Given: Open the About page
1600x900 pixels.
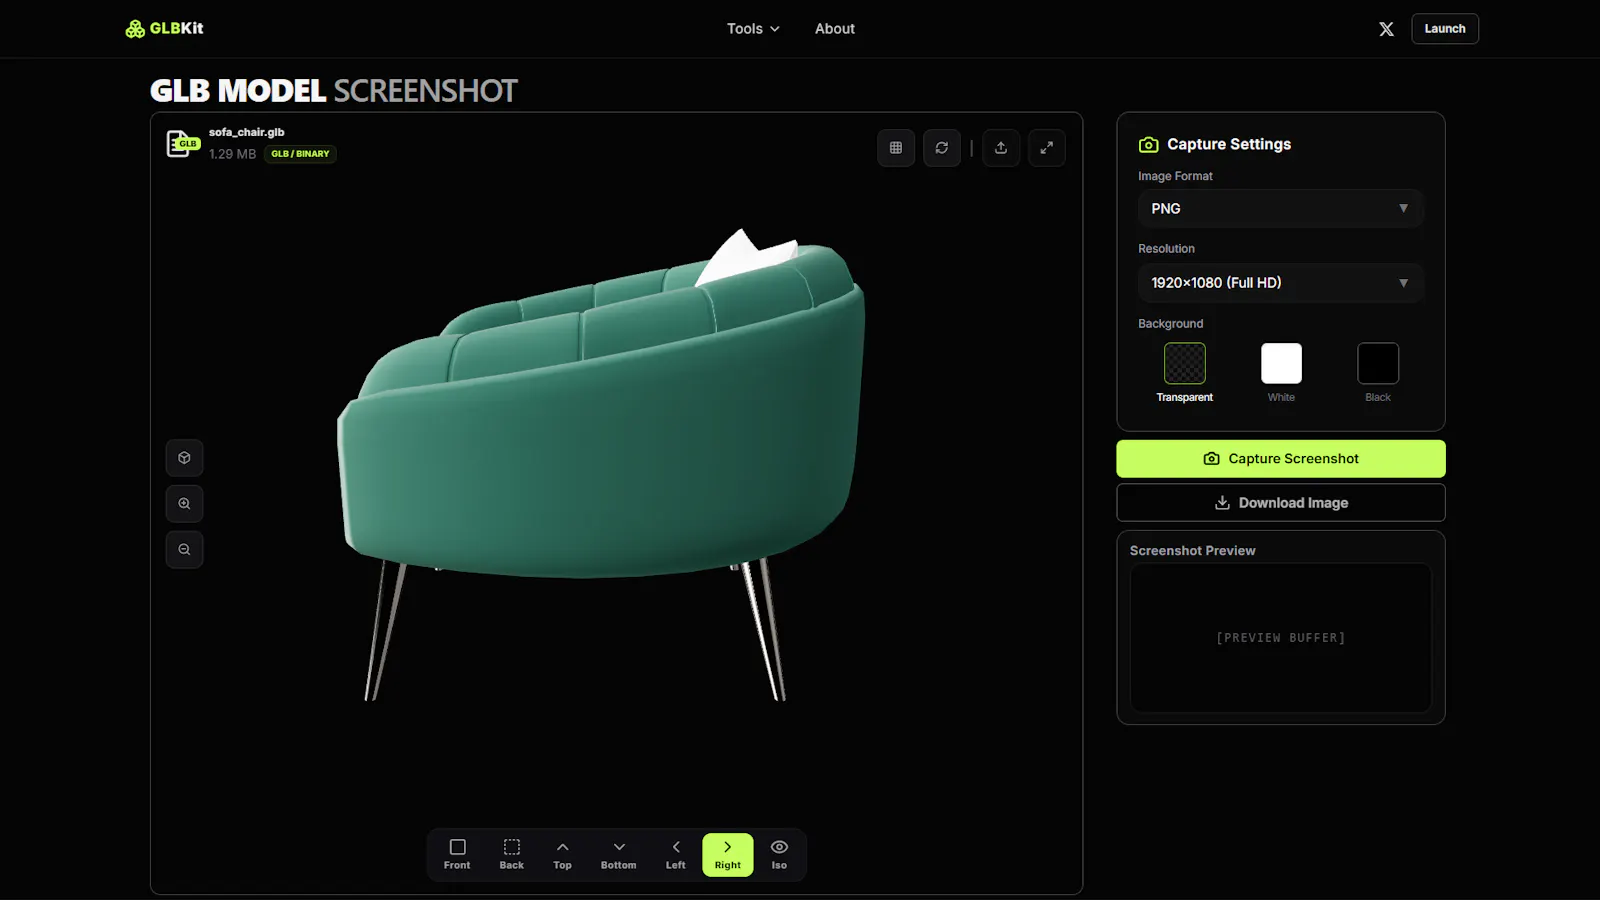Looking at the screenshot, I should [x=835, y=29].
